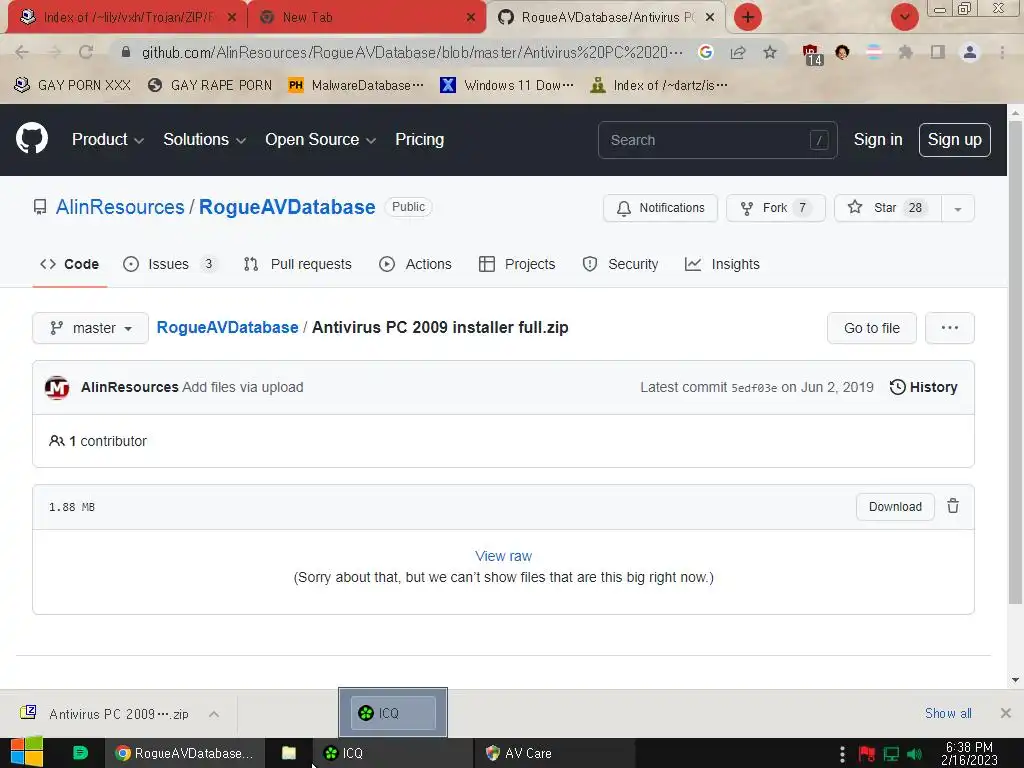Share page via address bar share icon
This screenshot has width=1024, height=768.
tap(738, 52)
